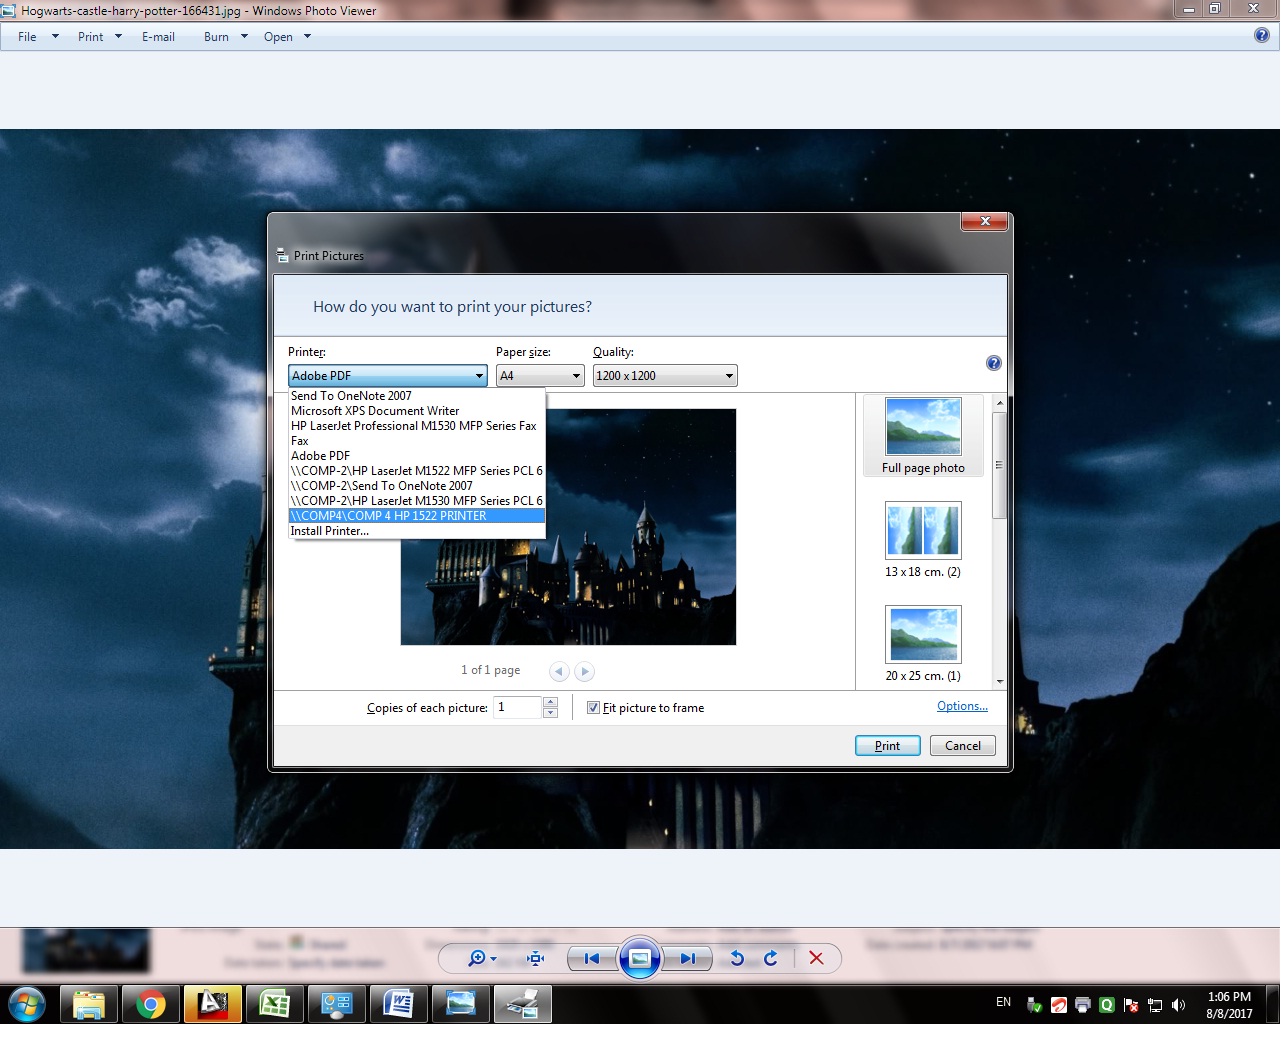The image size is (1288, 1040).
Task: Open the Options link
Action: tap(962, 706)
